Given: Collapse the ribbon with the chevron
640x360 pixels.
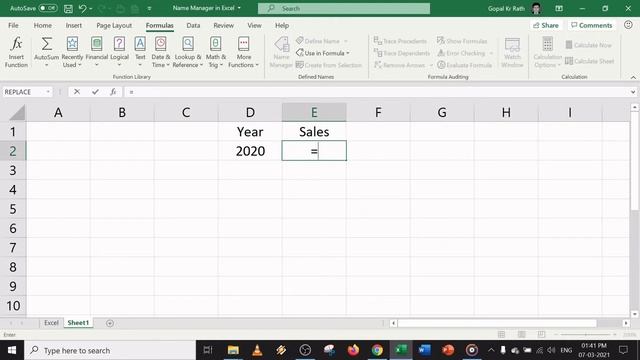Looking at the screenshot, I should 633,77.
